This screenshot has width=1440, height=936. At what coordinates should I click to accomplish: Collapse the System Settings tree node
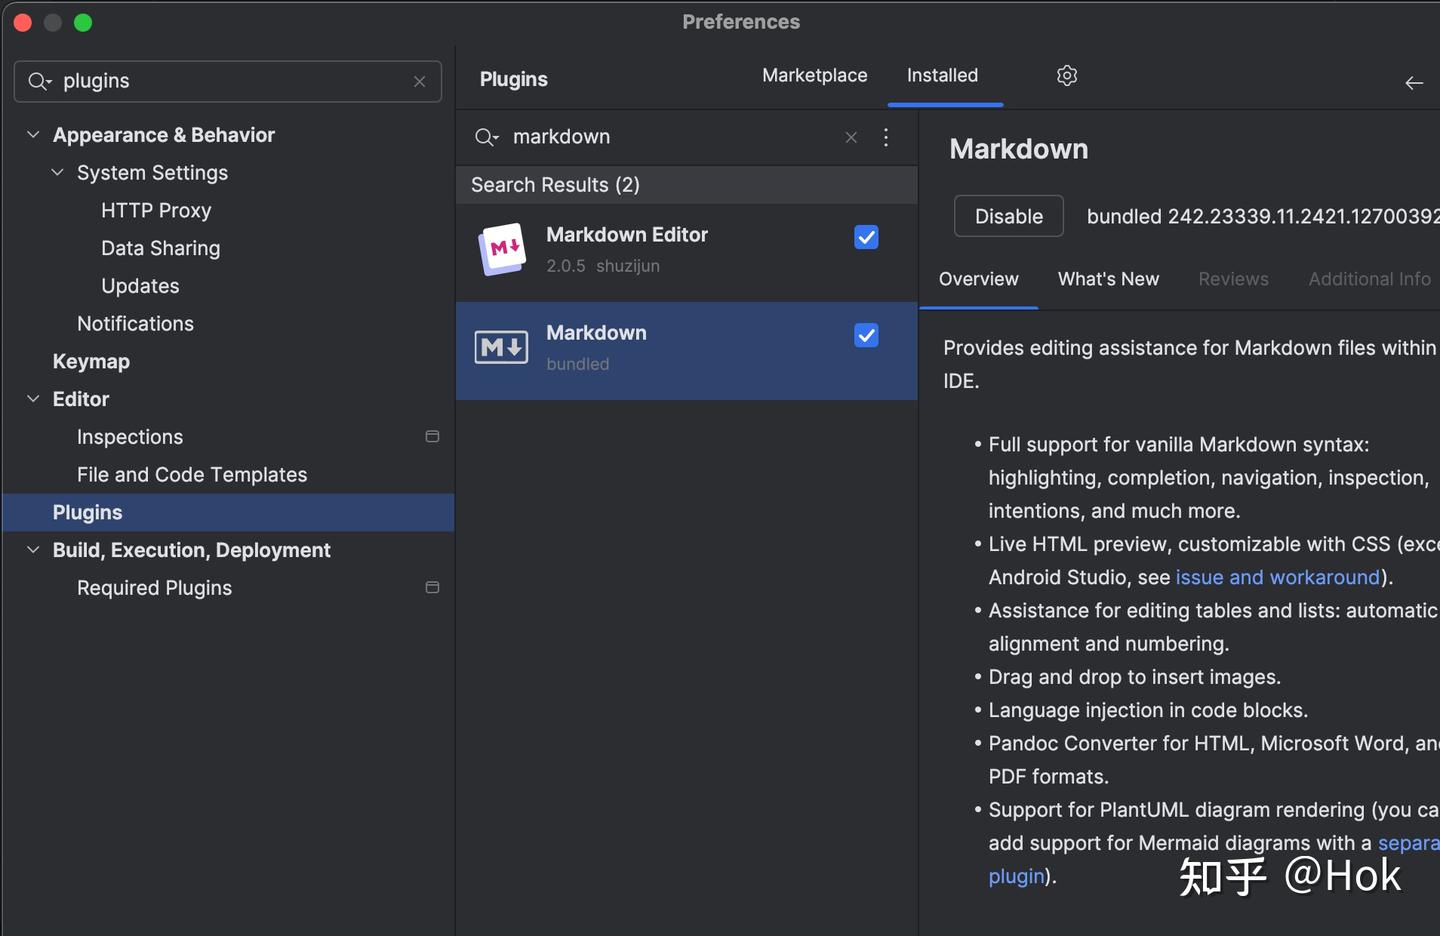tap(58, 173)
